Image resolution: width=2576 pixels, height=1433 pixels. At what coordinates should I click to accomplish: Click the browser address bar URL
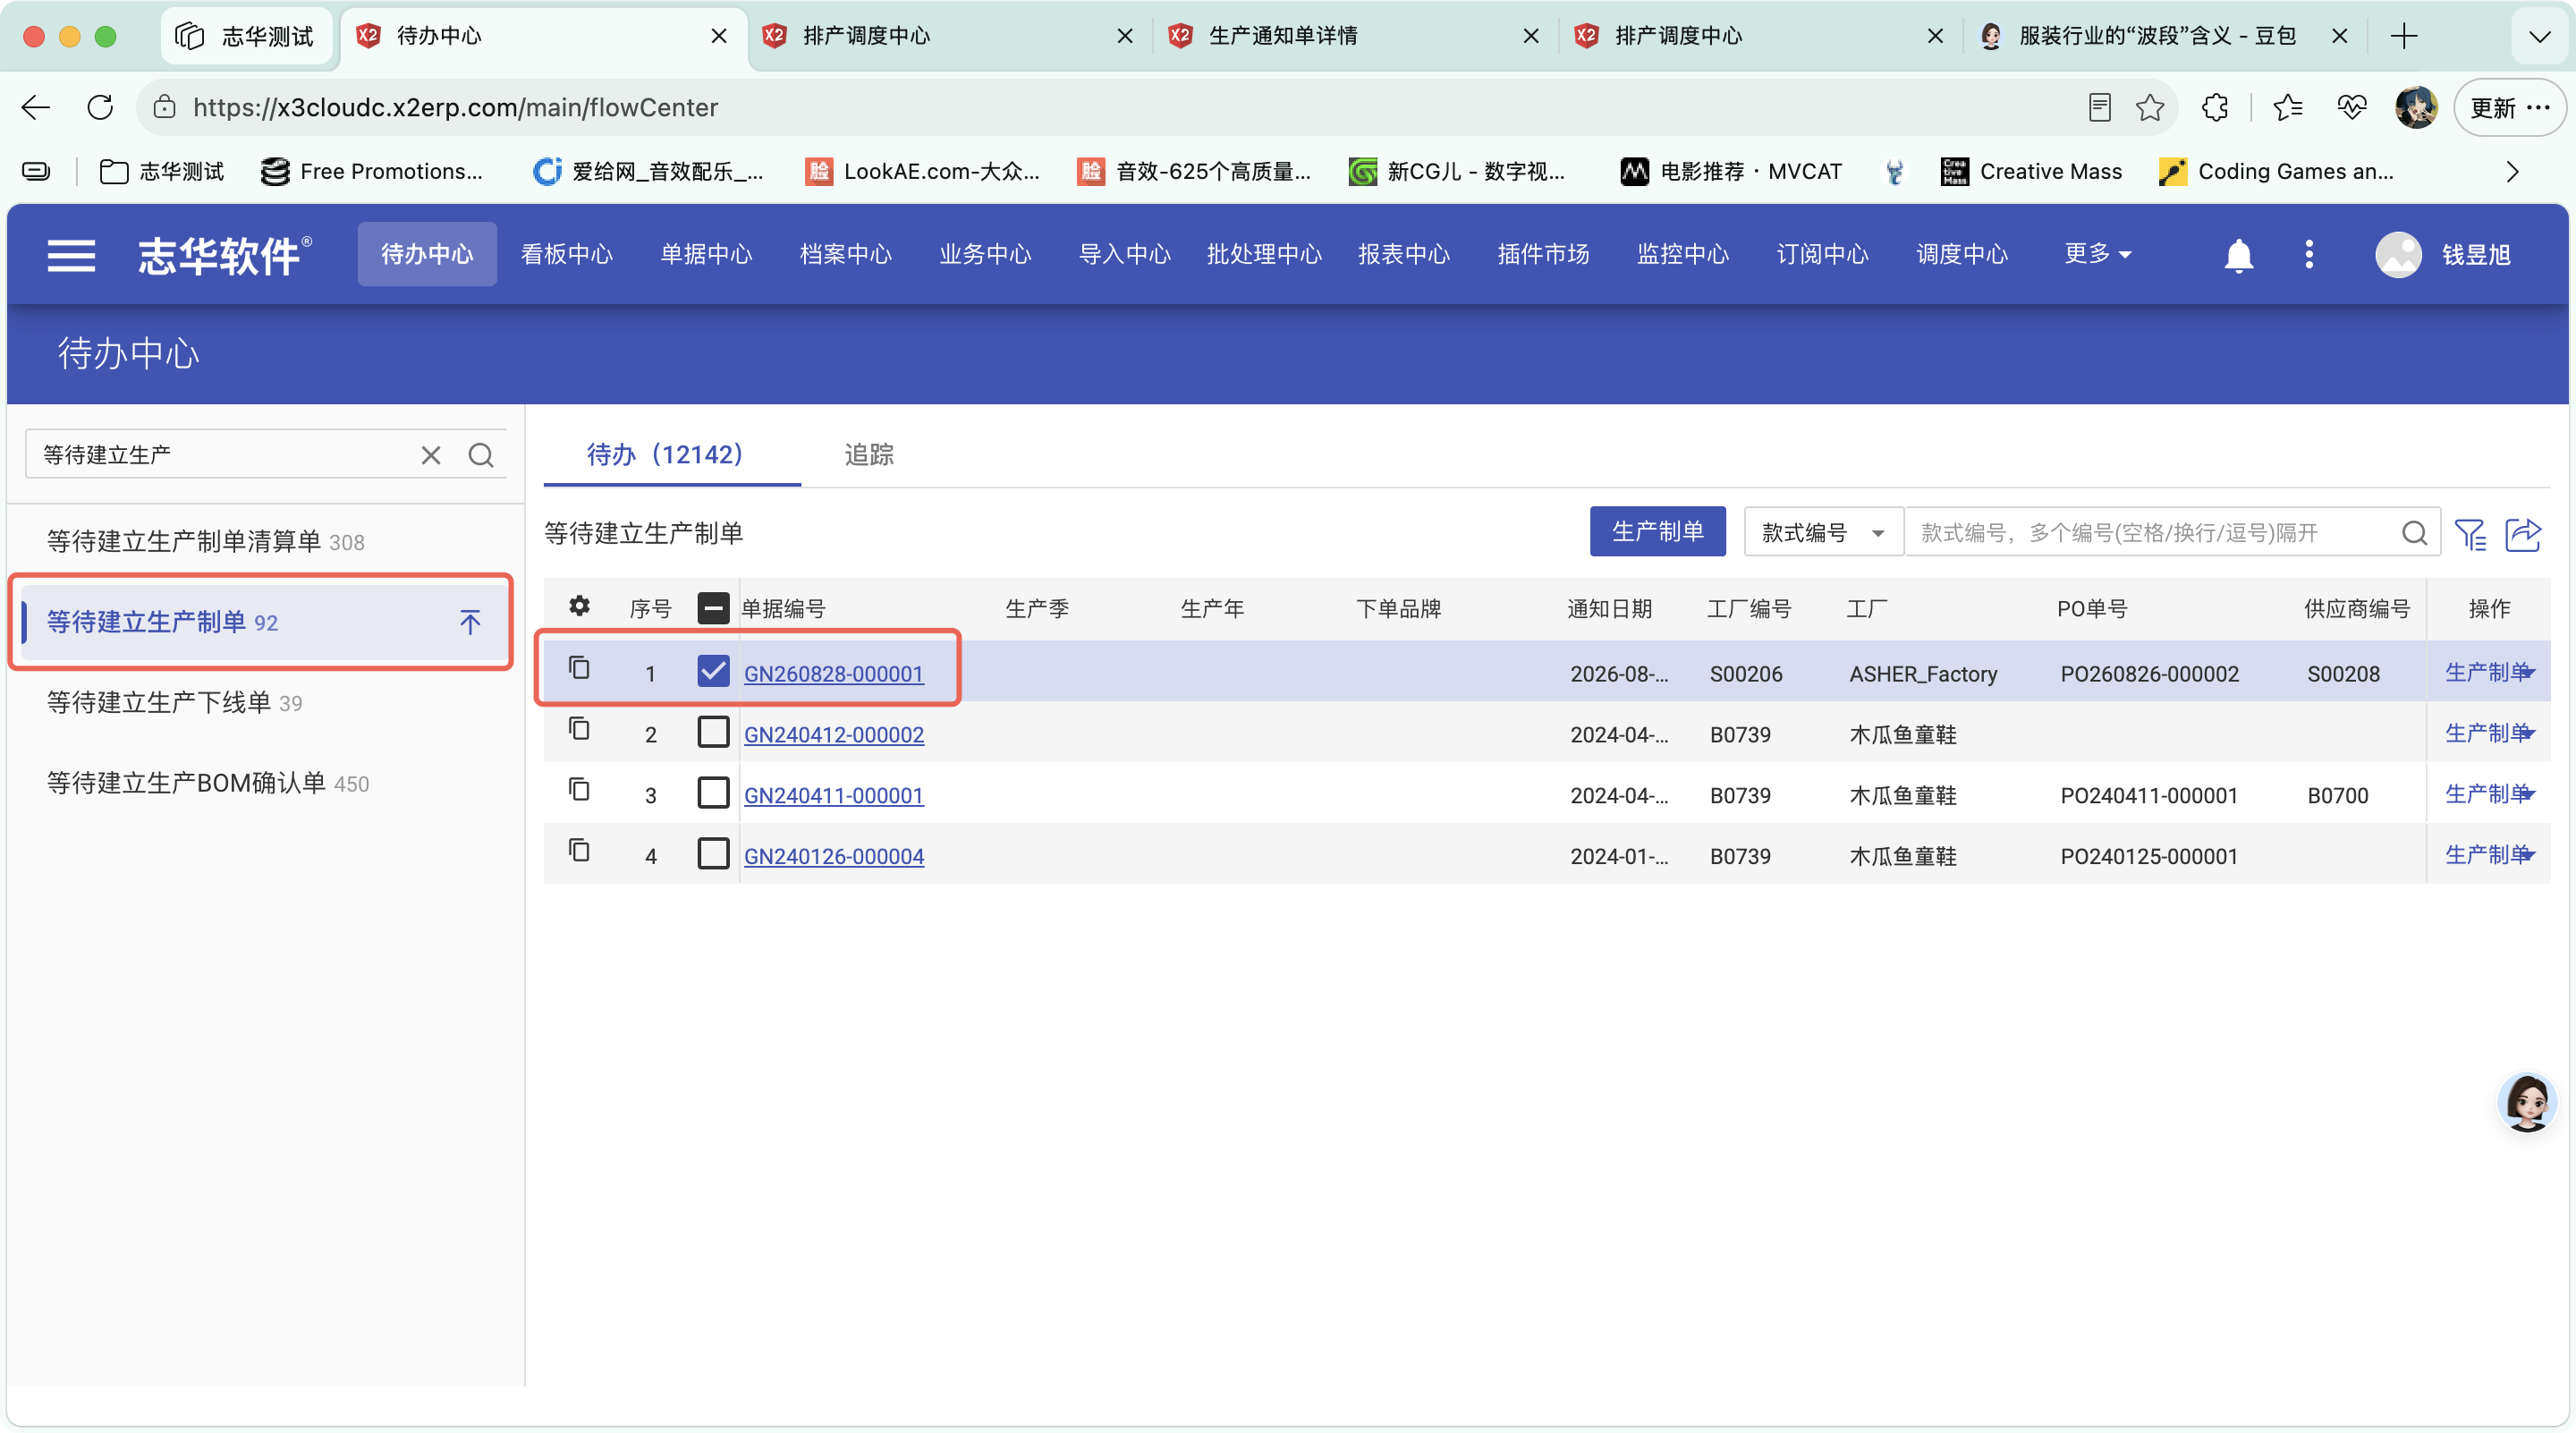[455, 107]
